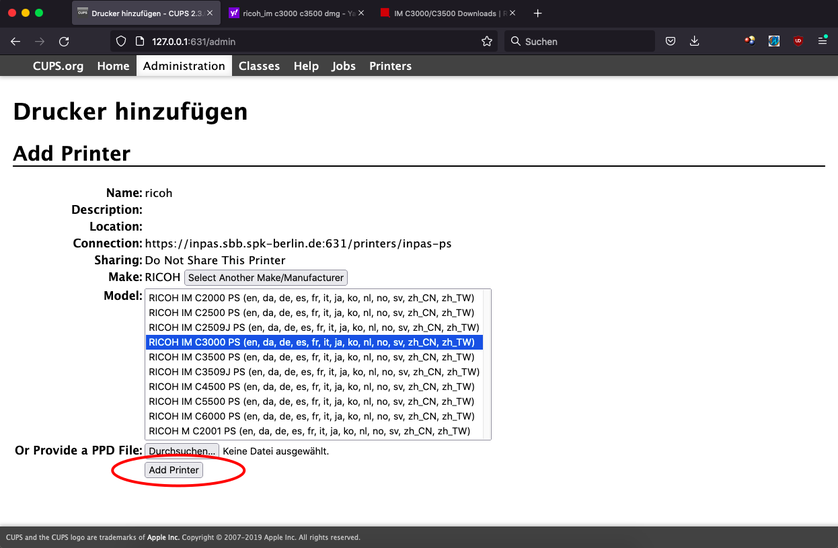Open the shield tracking protection icon

(121, 41)
